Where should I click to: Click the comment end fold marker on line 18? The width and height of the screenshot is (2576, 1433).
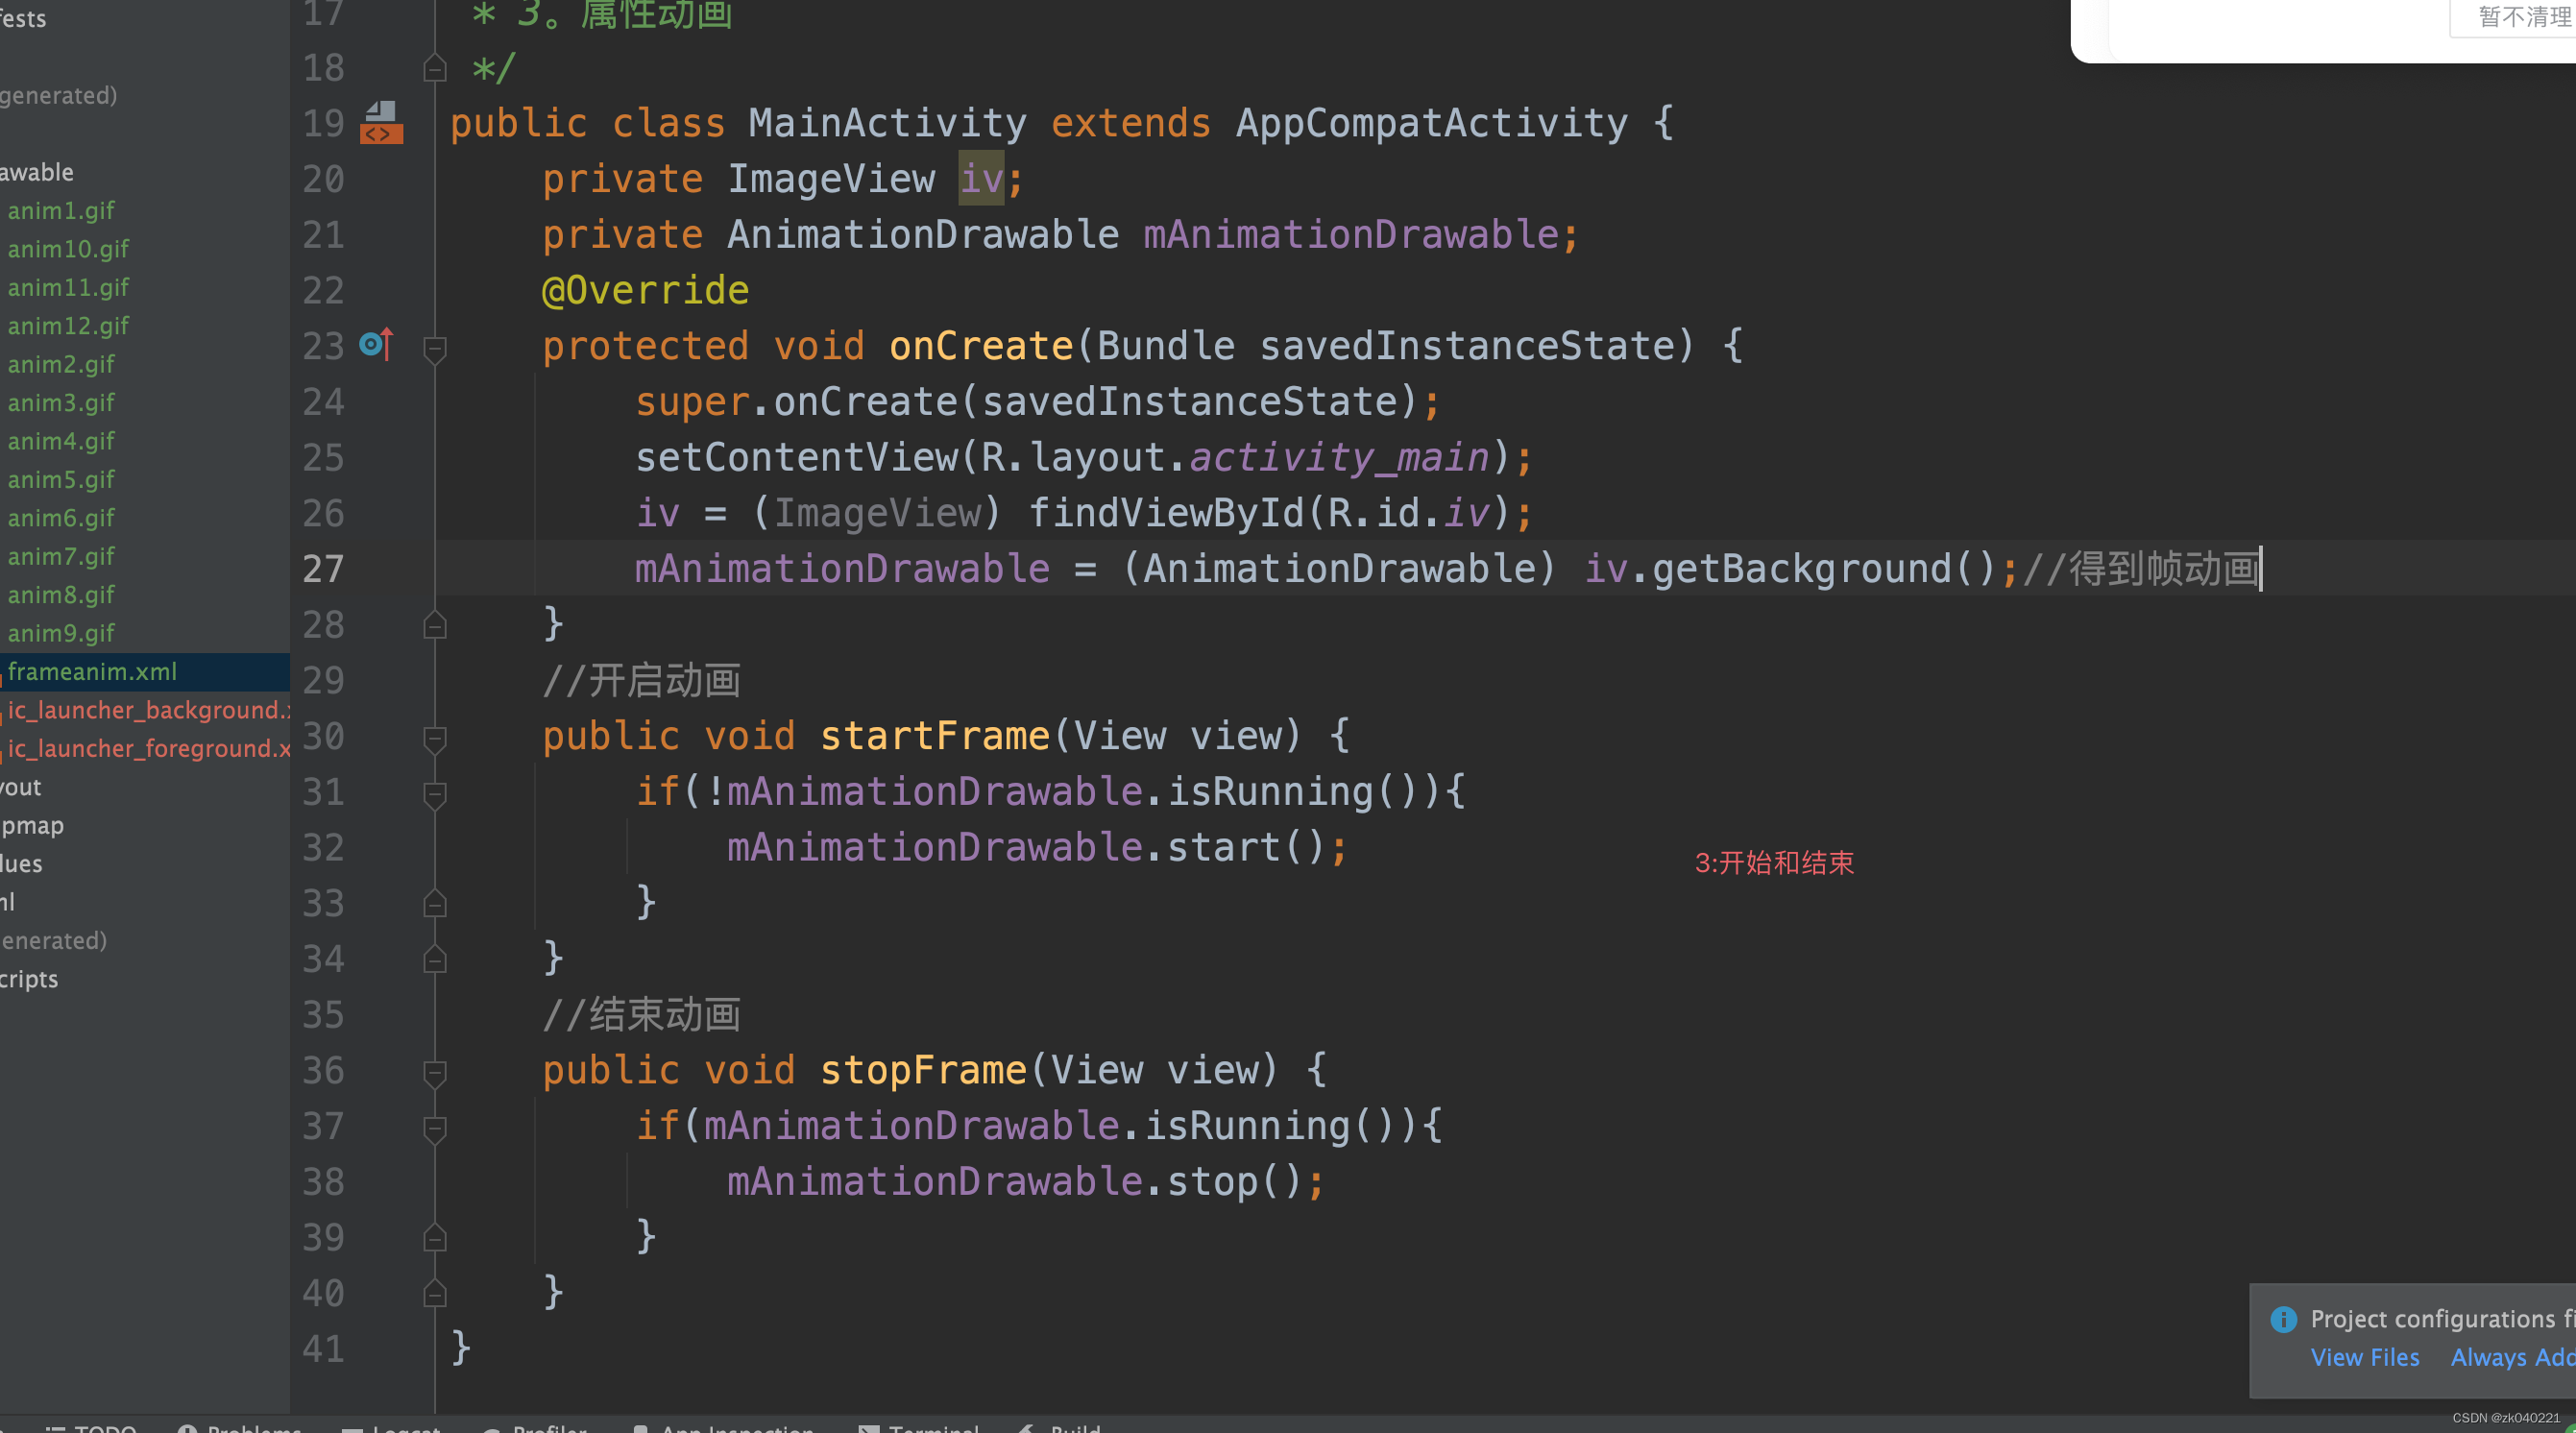tap(434, 68)
